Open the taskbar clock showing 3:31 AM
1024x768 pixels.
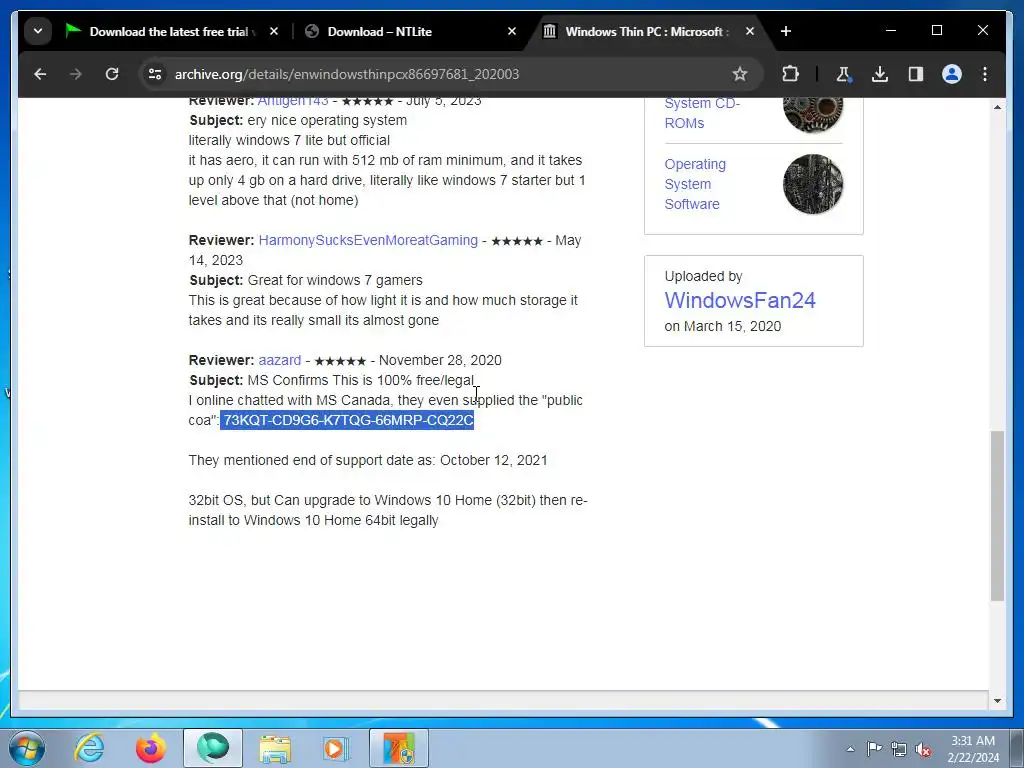point(973,749)
